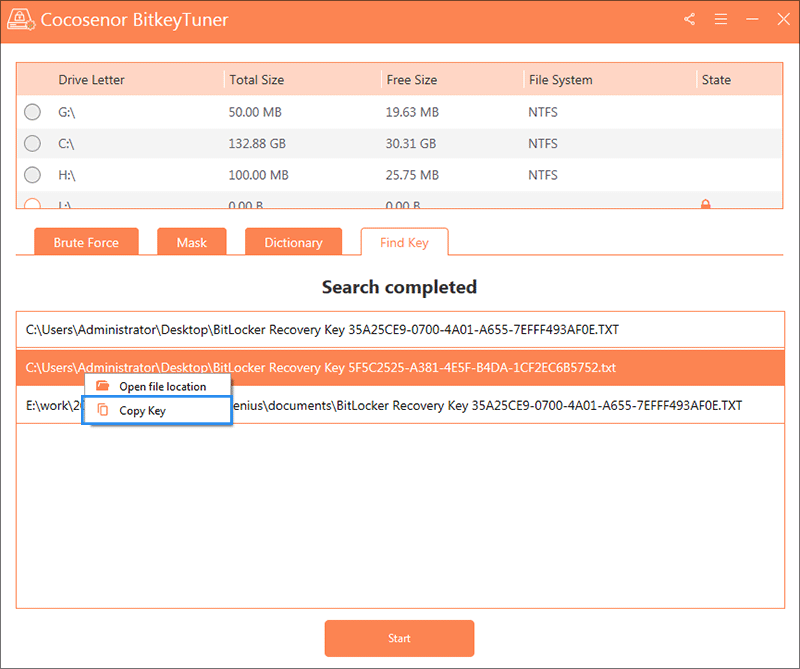Click the G:\ drive letter label
Viewport: 800px width, 669px height.
[67, 112]
